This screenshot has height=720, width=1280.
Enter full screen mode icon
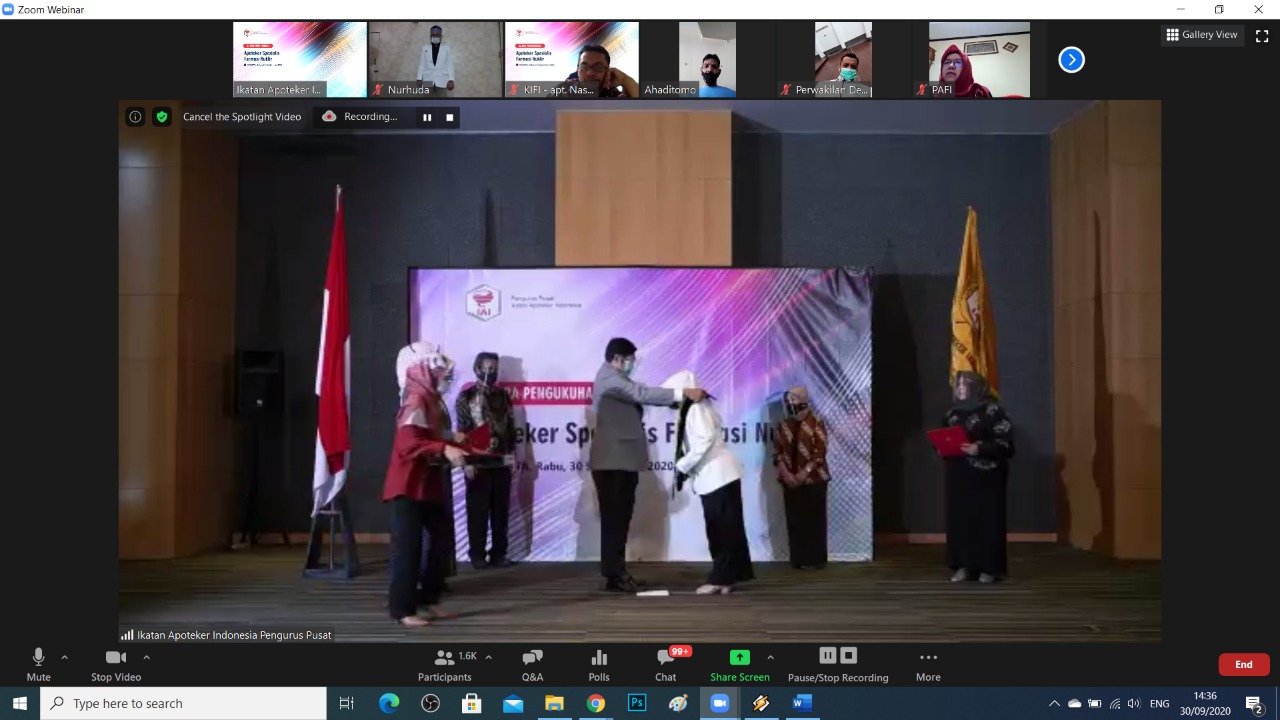coord(1261,35)
